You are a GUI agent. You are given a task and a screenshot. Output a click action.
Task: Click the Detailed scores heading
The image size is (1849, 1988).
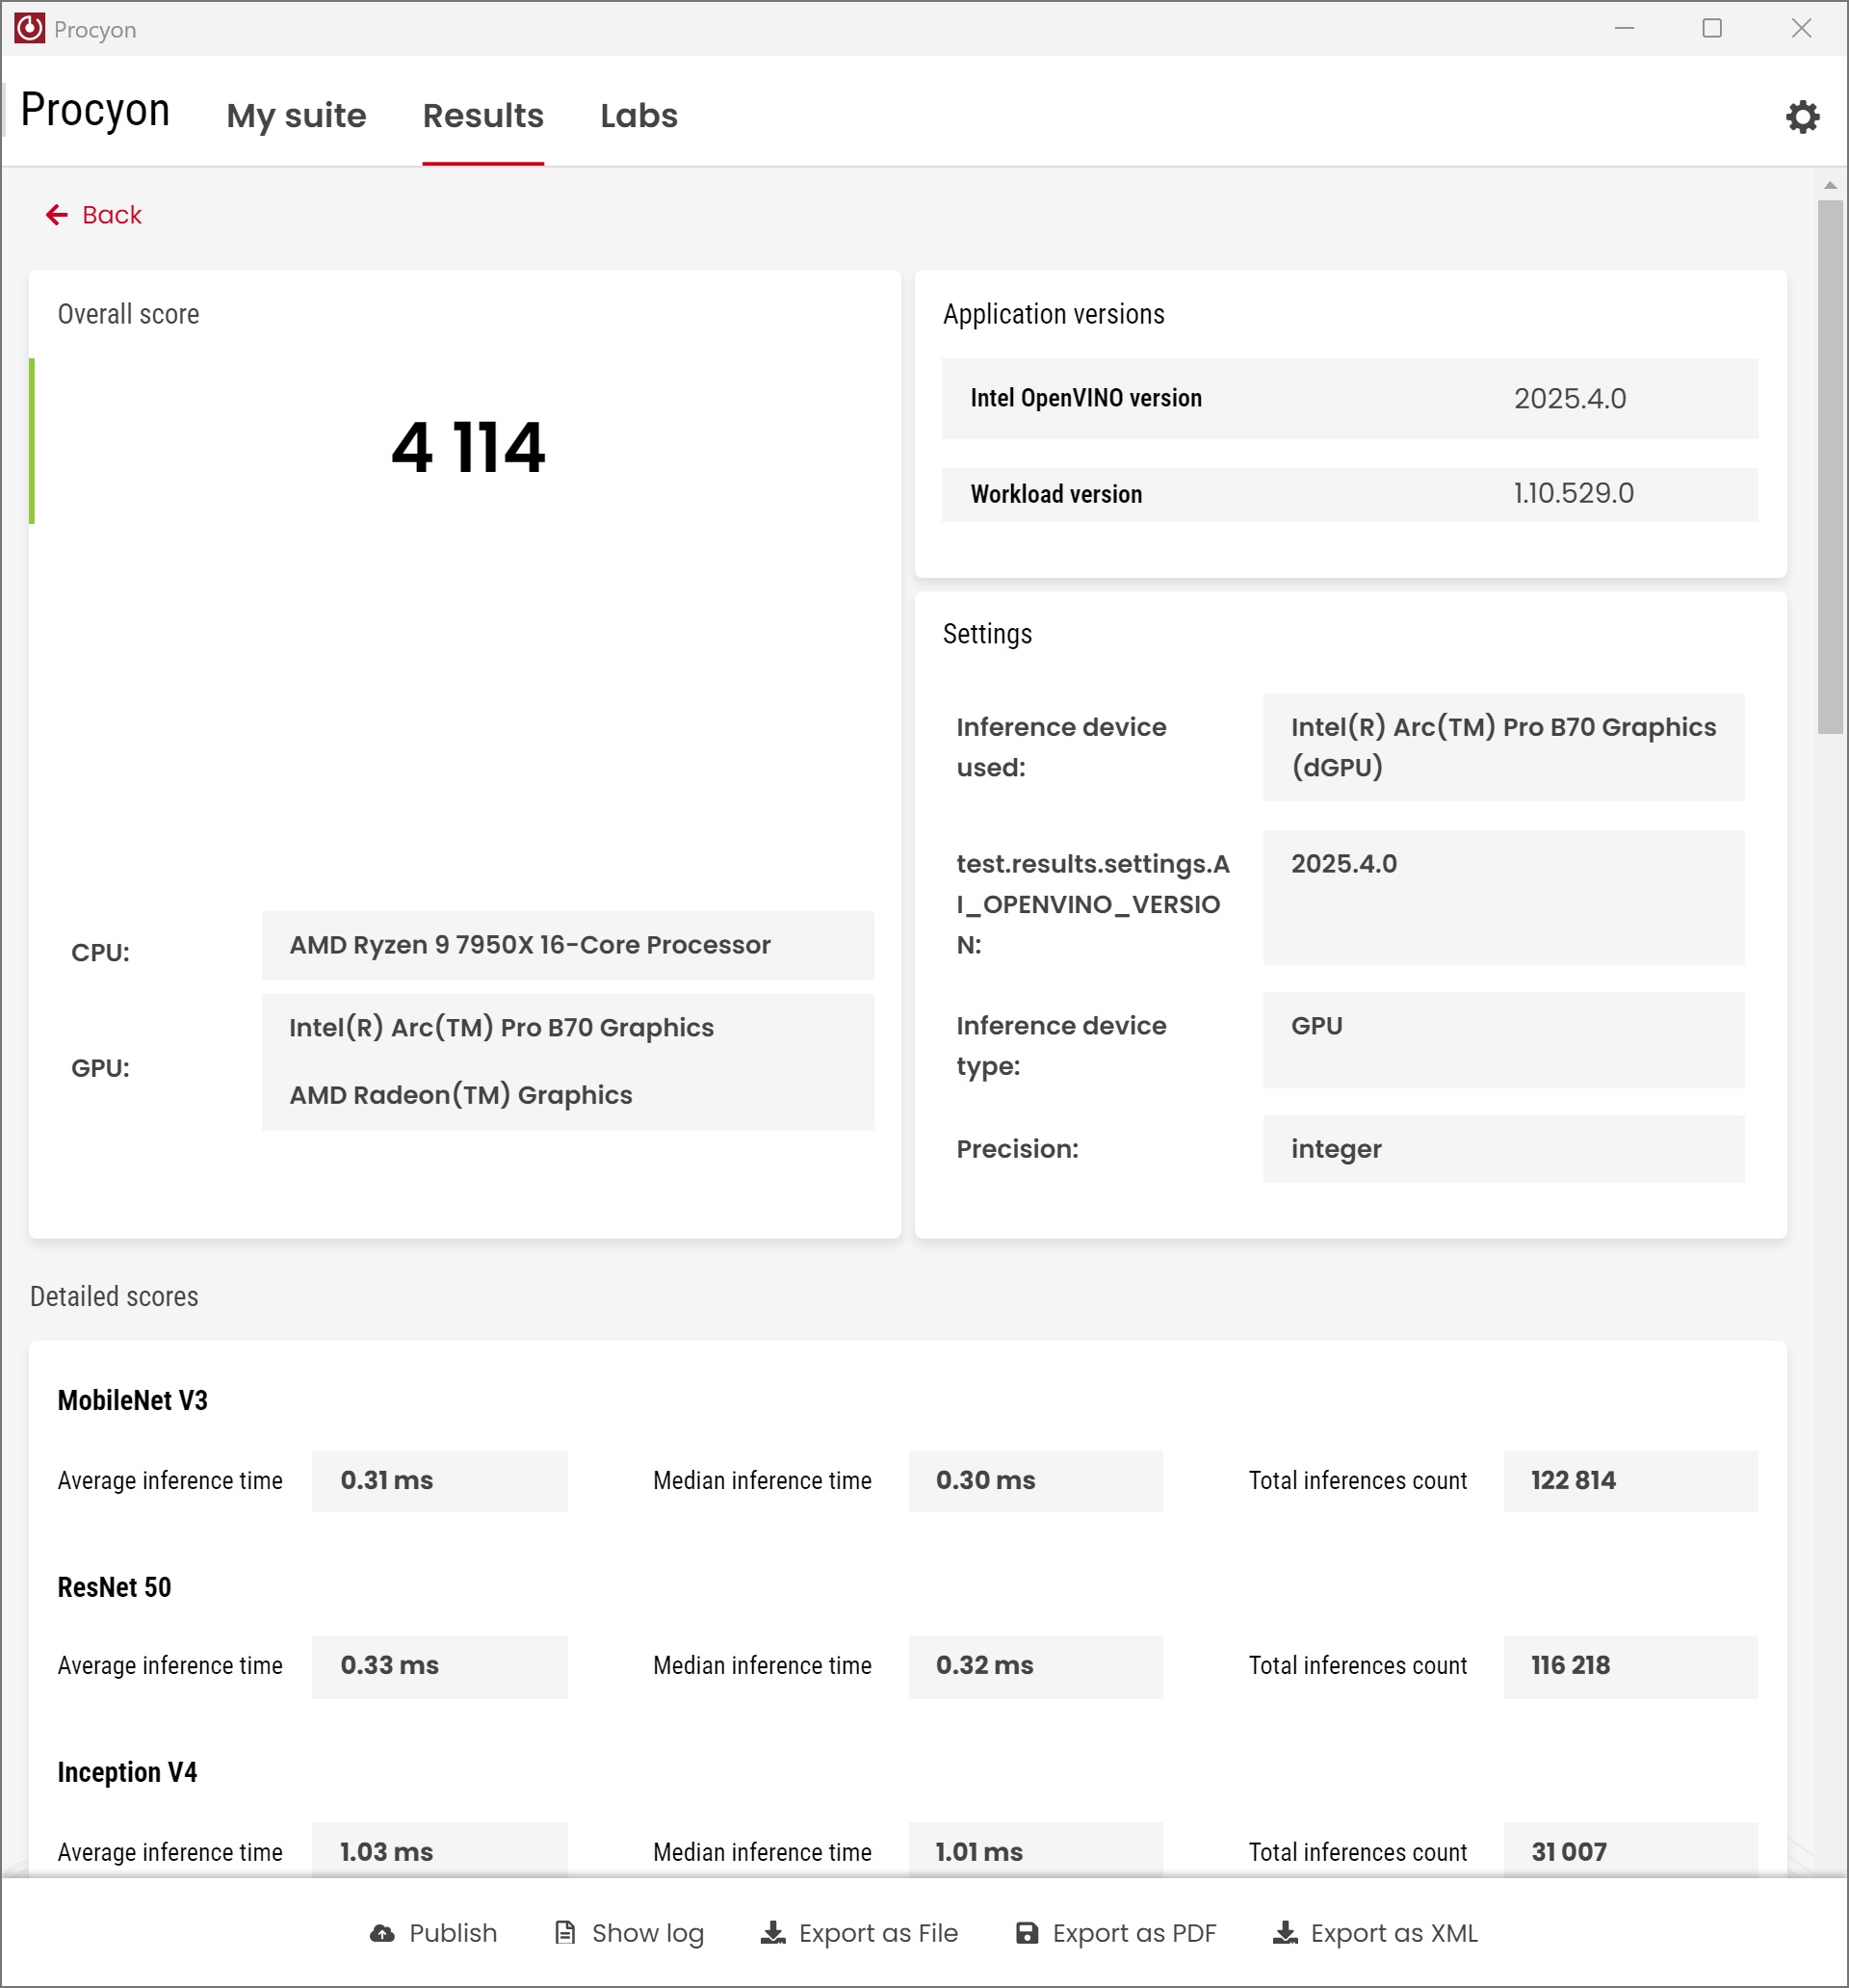pyautogui.click(x=114, y=1296)
